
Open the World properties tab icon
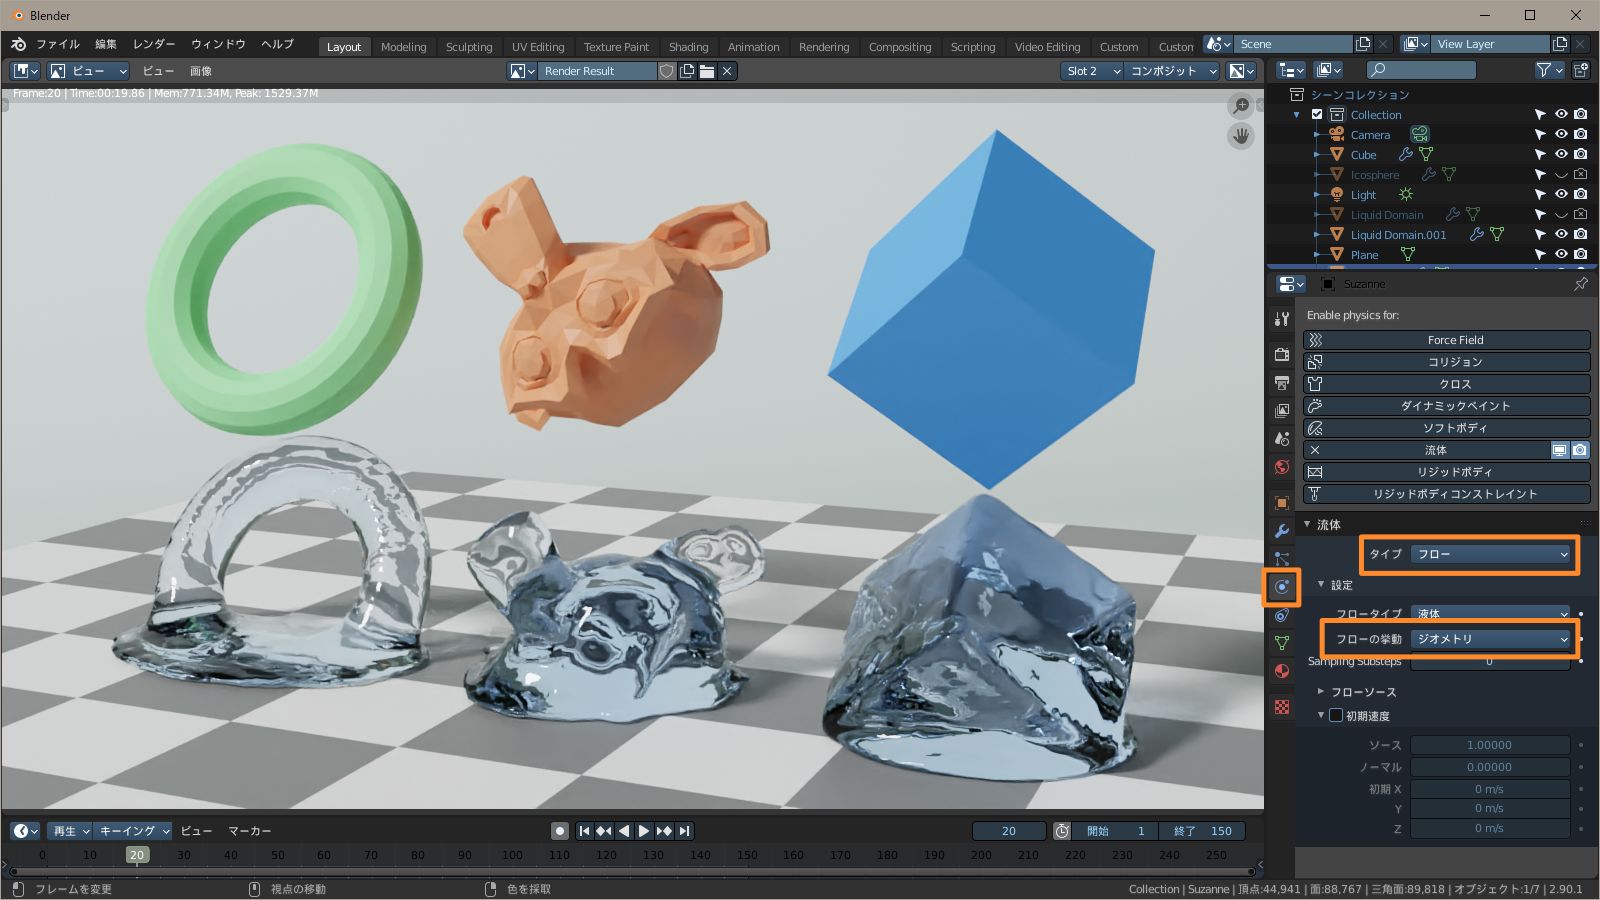pos(1282,467)
